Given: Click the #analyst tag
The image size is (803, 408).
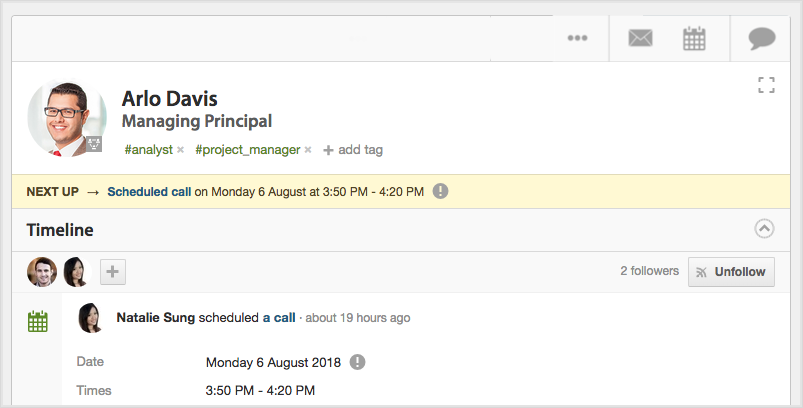Looking at the screenshot, I should tap(149, 150).
